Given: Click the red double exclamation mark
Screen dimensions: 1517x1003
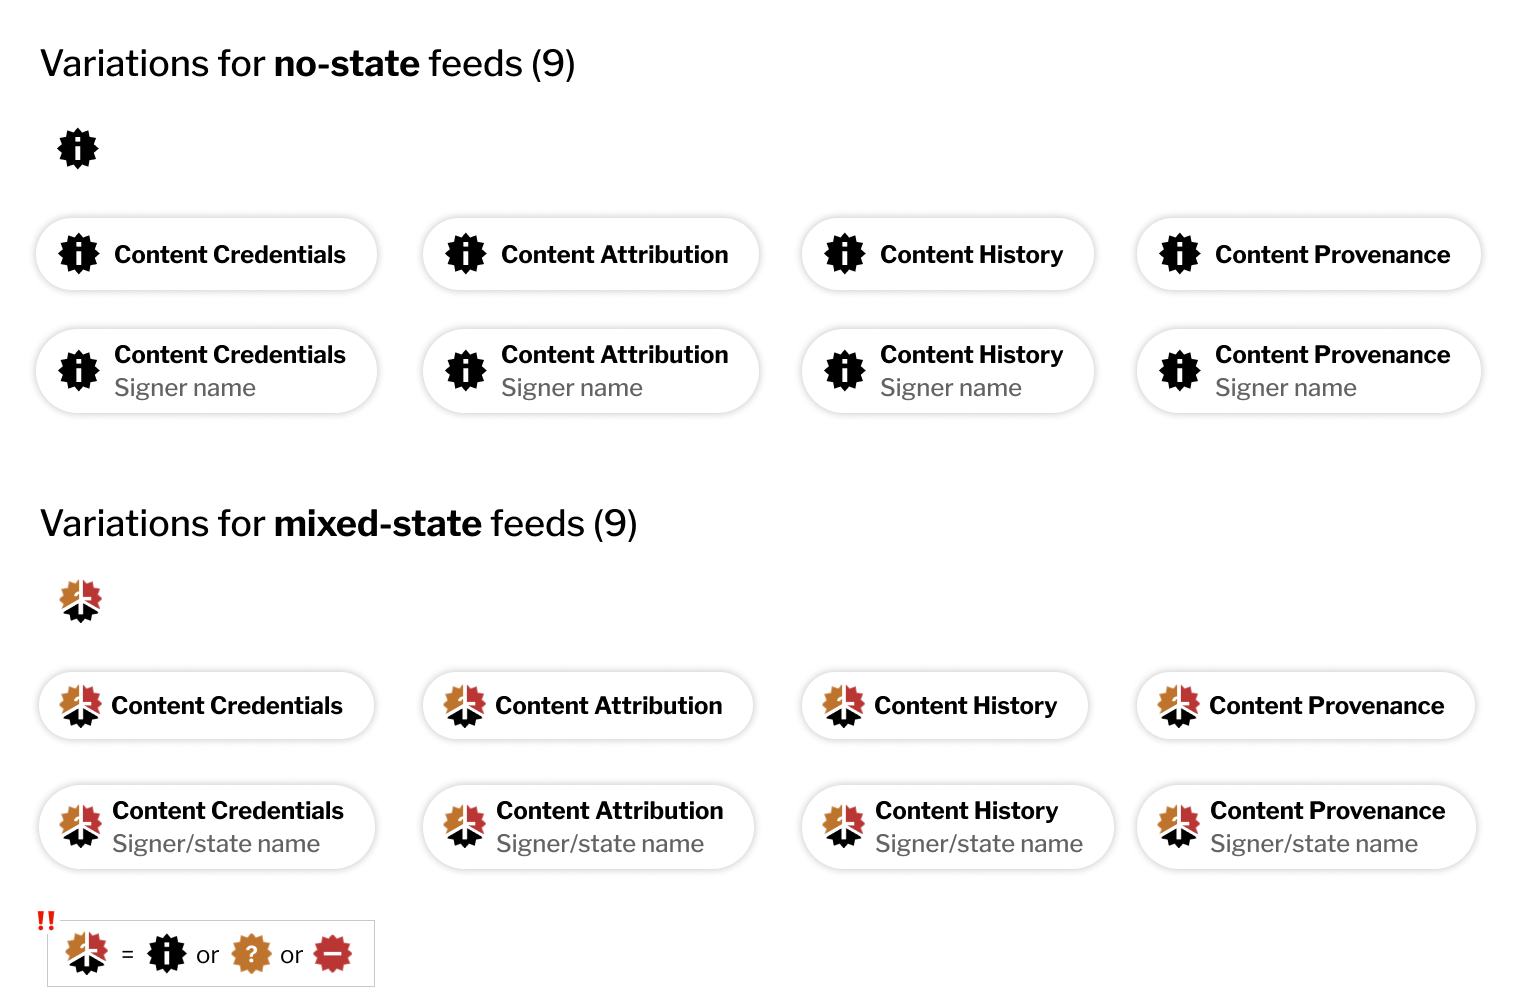Looking at the screenshot, I should pos(46,920).
